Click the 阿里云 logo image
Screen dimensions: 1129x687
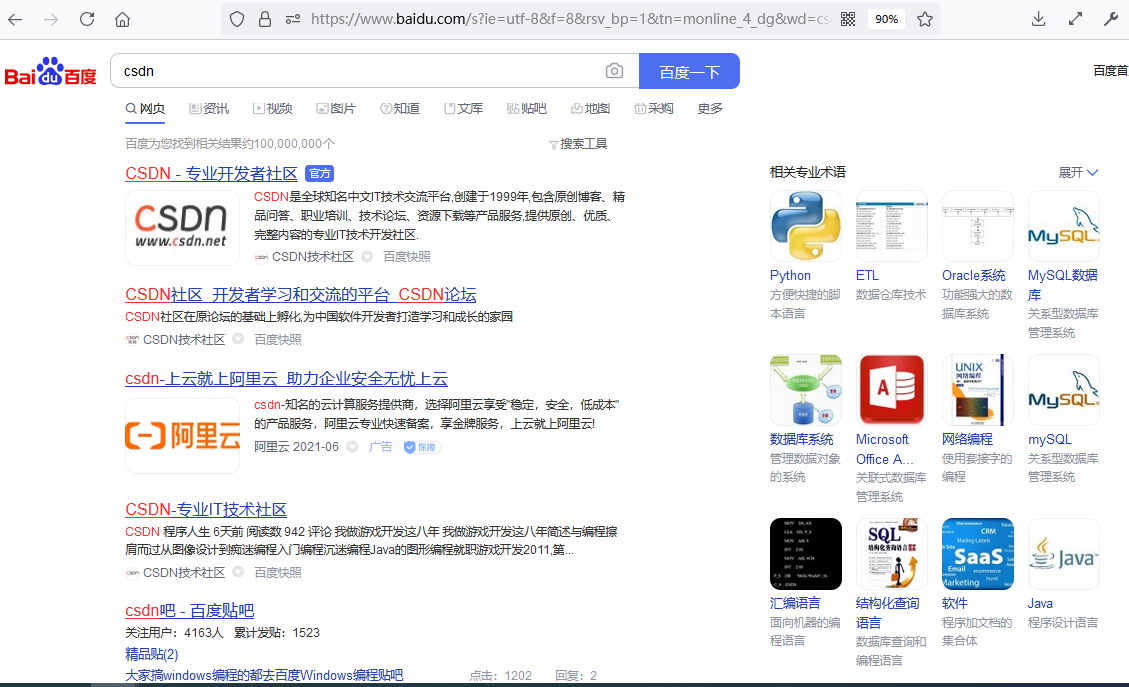click(182, 436)
